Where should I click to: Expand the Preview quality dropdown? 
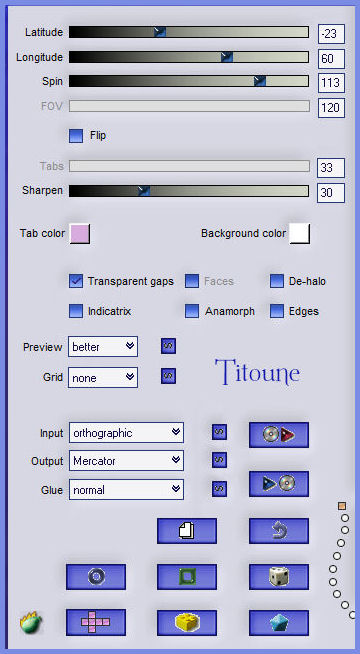tap(103, 347)
